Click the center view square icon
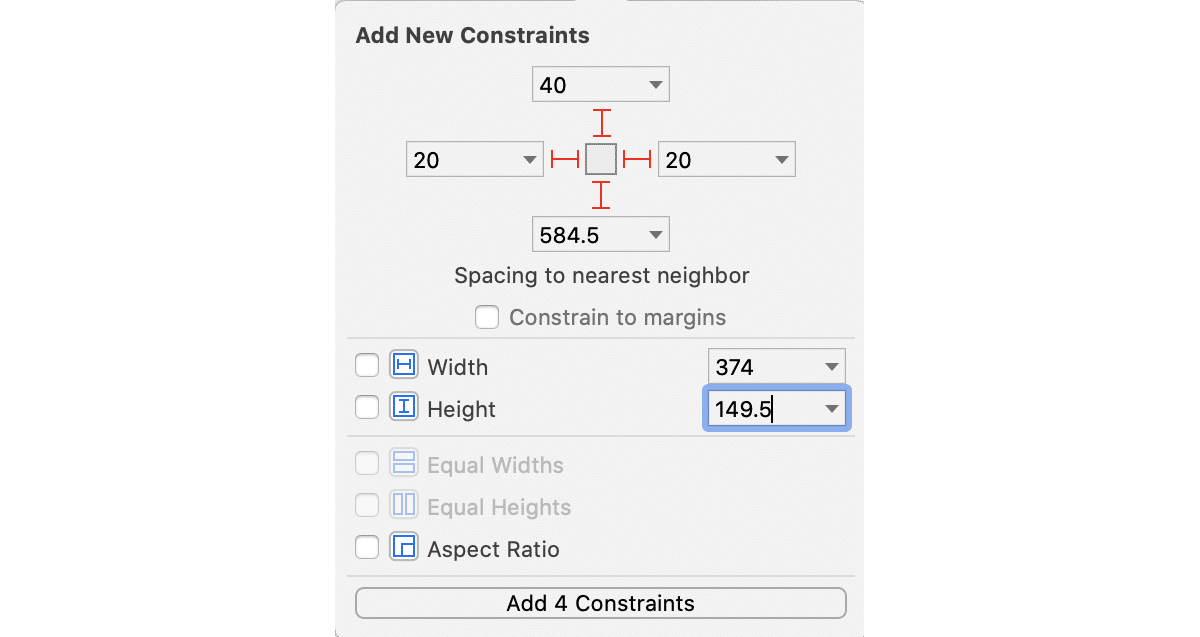The height and width of the screenshot is (637, 1200). 601,159
